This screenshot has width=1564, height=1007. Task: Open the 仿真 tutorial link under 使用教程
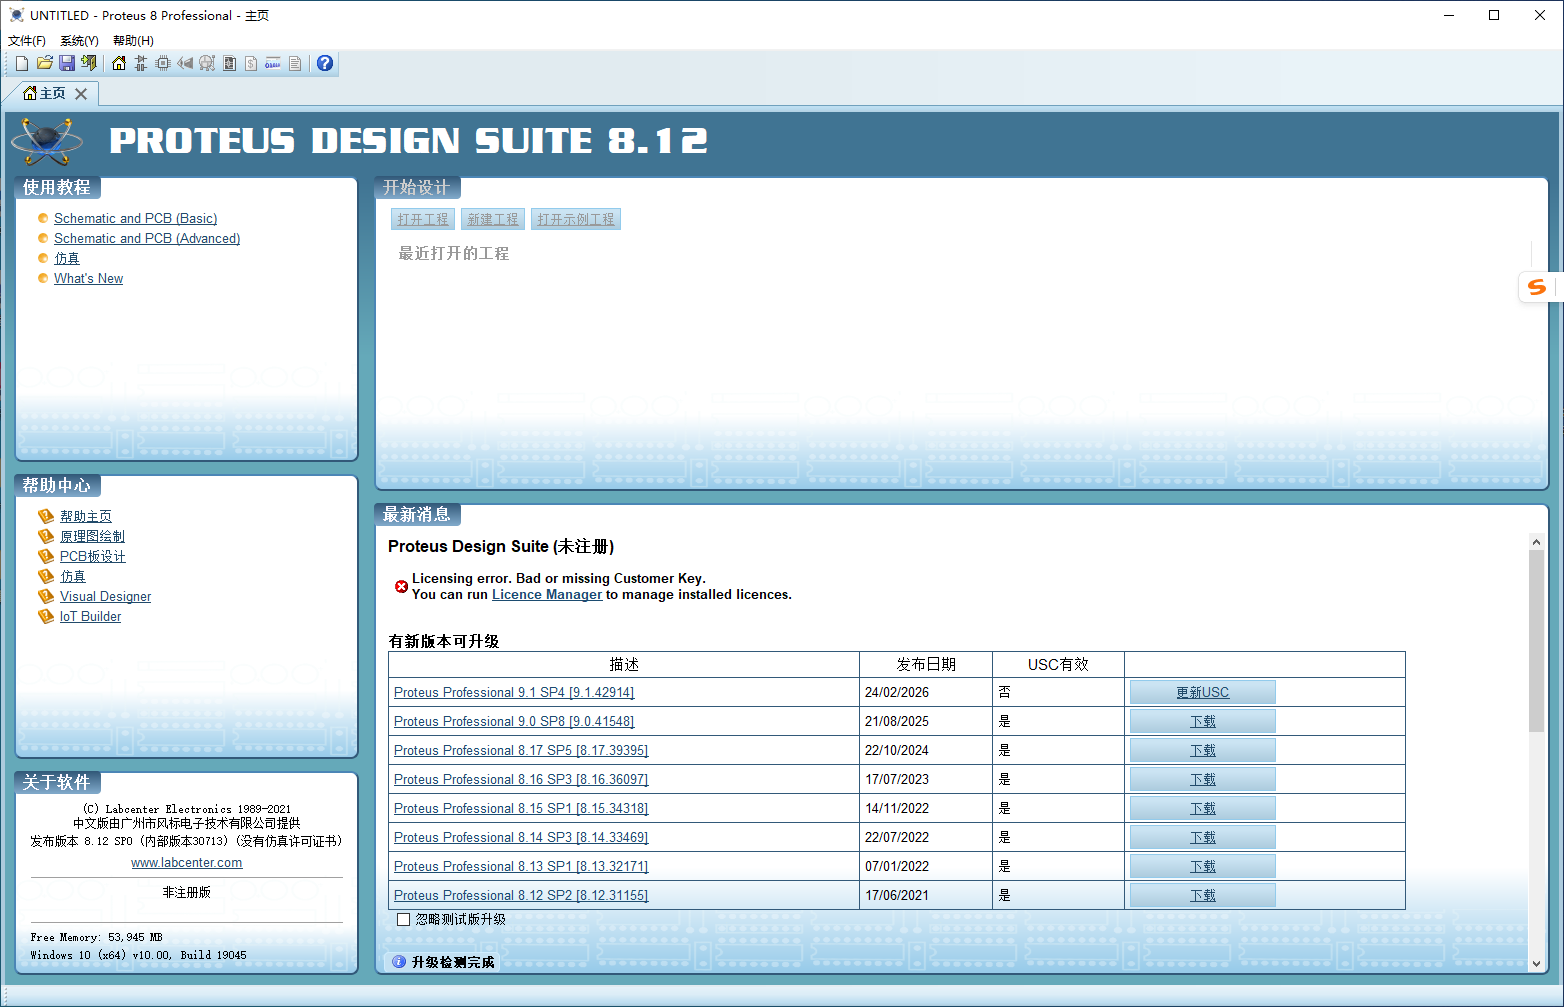[x=67, y=258]
